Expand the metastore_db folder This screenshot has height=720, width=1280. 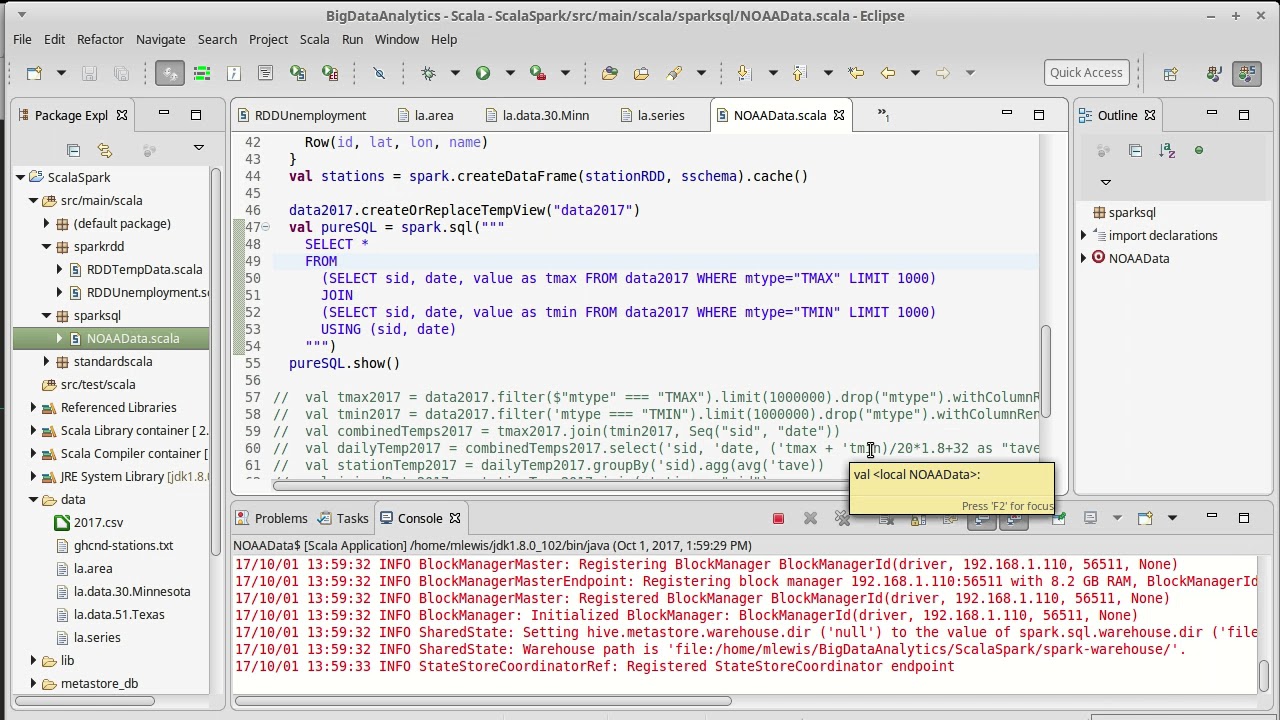33,683
